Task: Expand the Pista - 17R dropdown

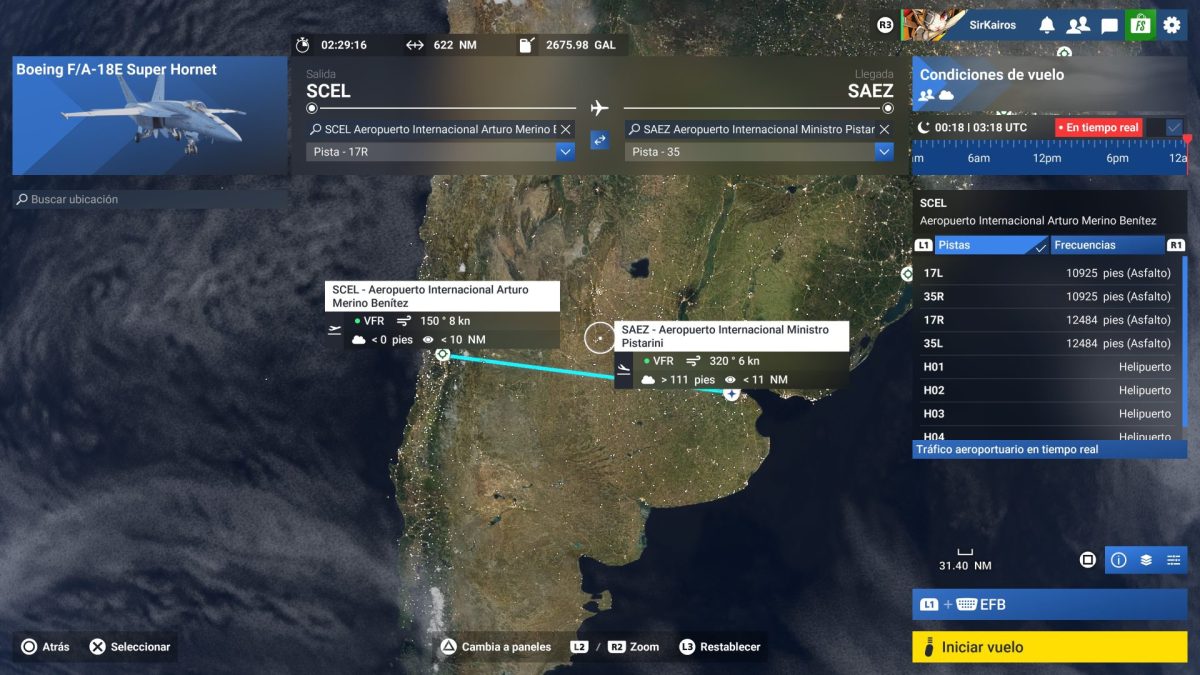Action: coord(565,152)
